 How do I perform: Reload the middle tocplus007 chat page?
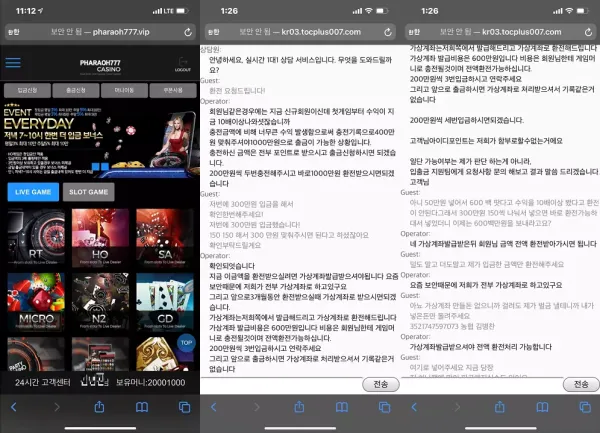(x=388, y=32)
